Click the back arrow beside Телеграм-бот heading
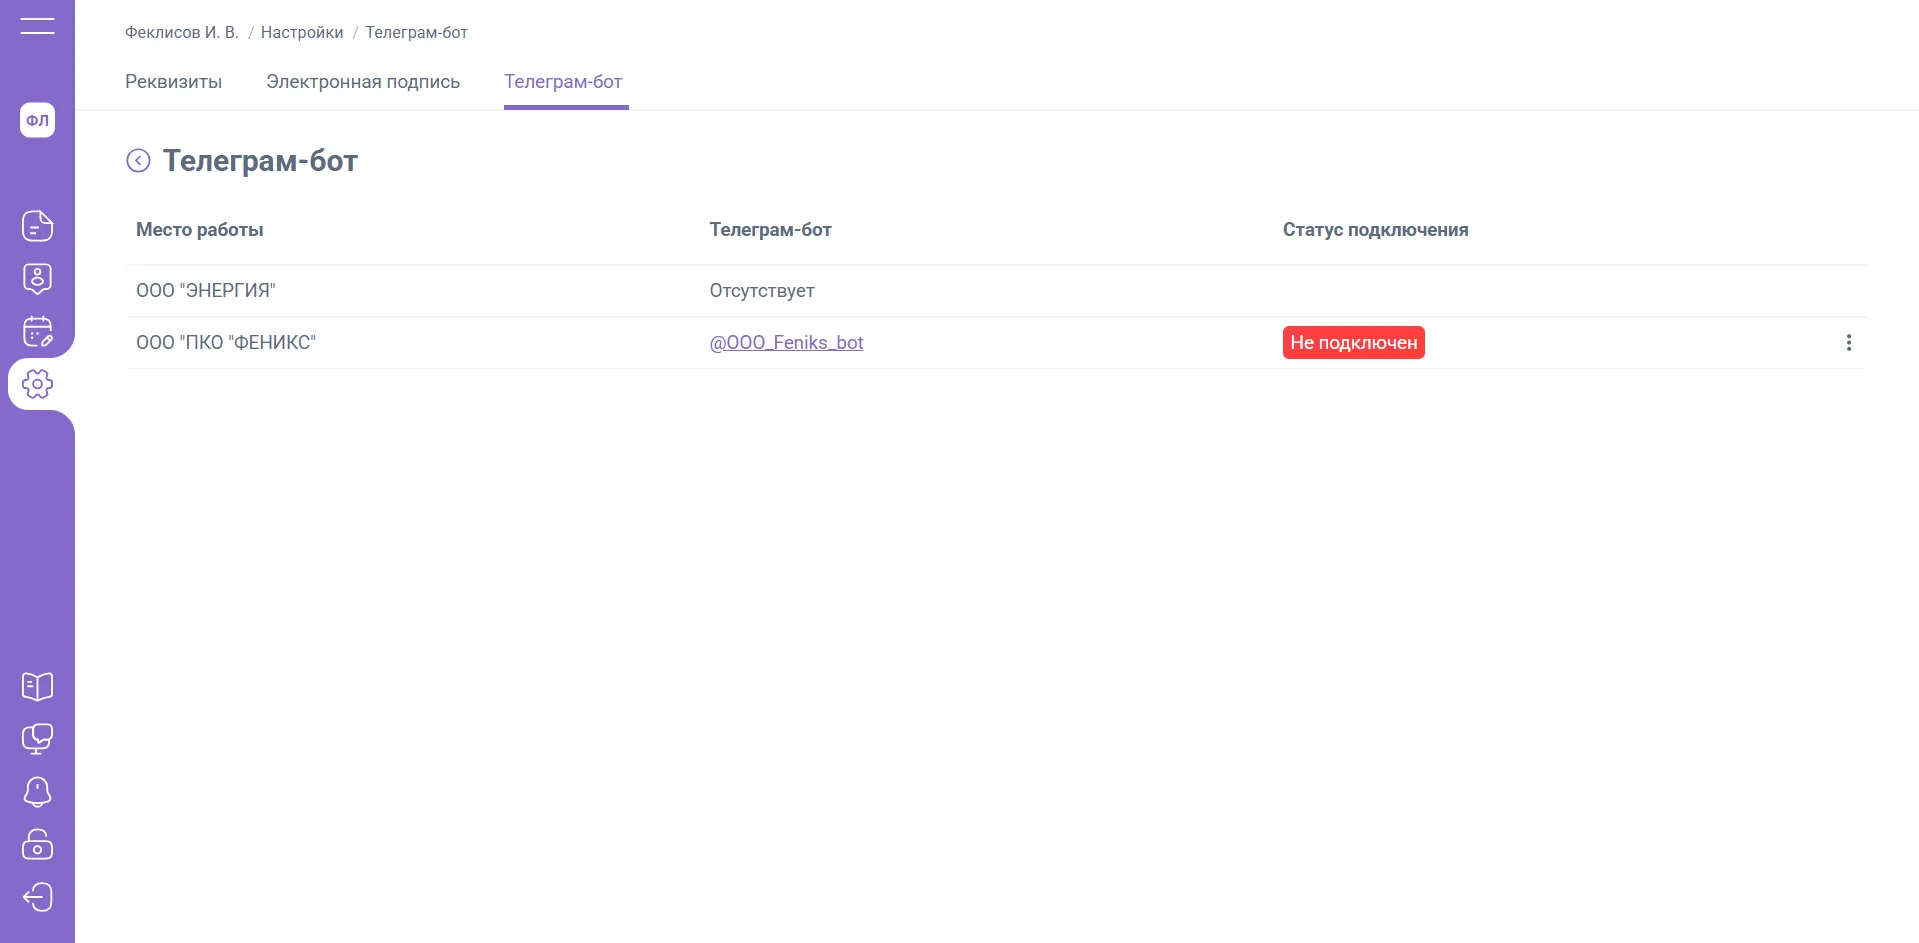The height and width of the screenshot is (943, 1919). (x=138, y=161)
